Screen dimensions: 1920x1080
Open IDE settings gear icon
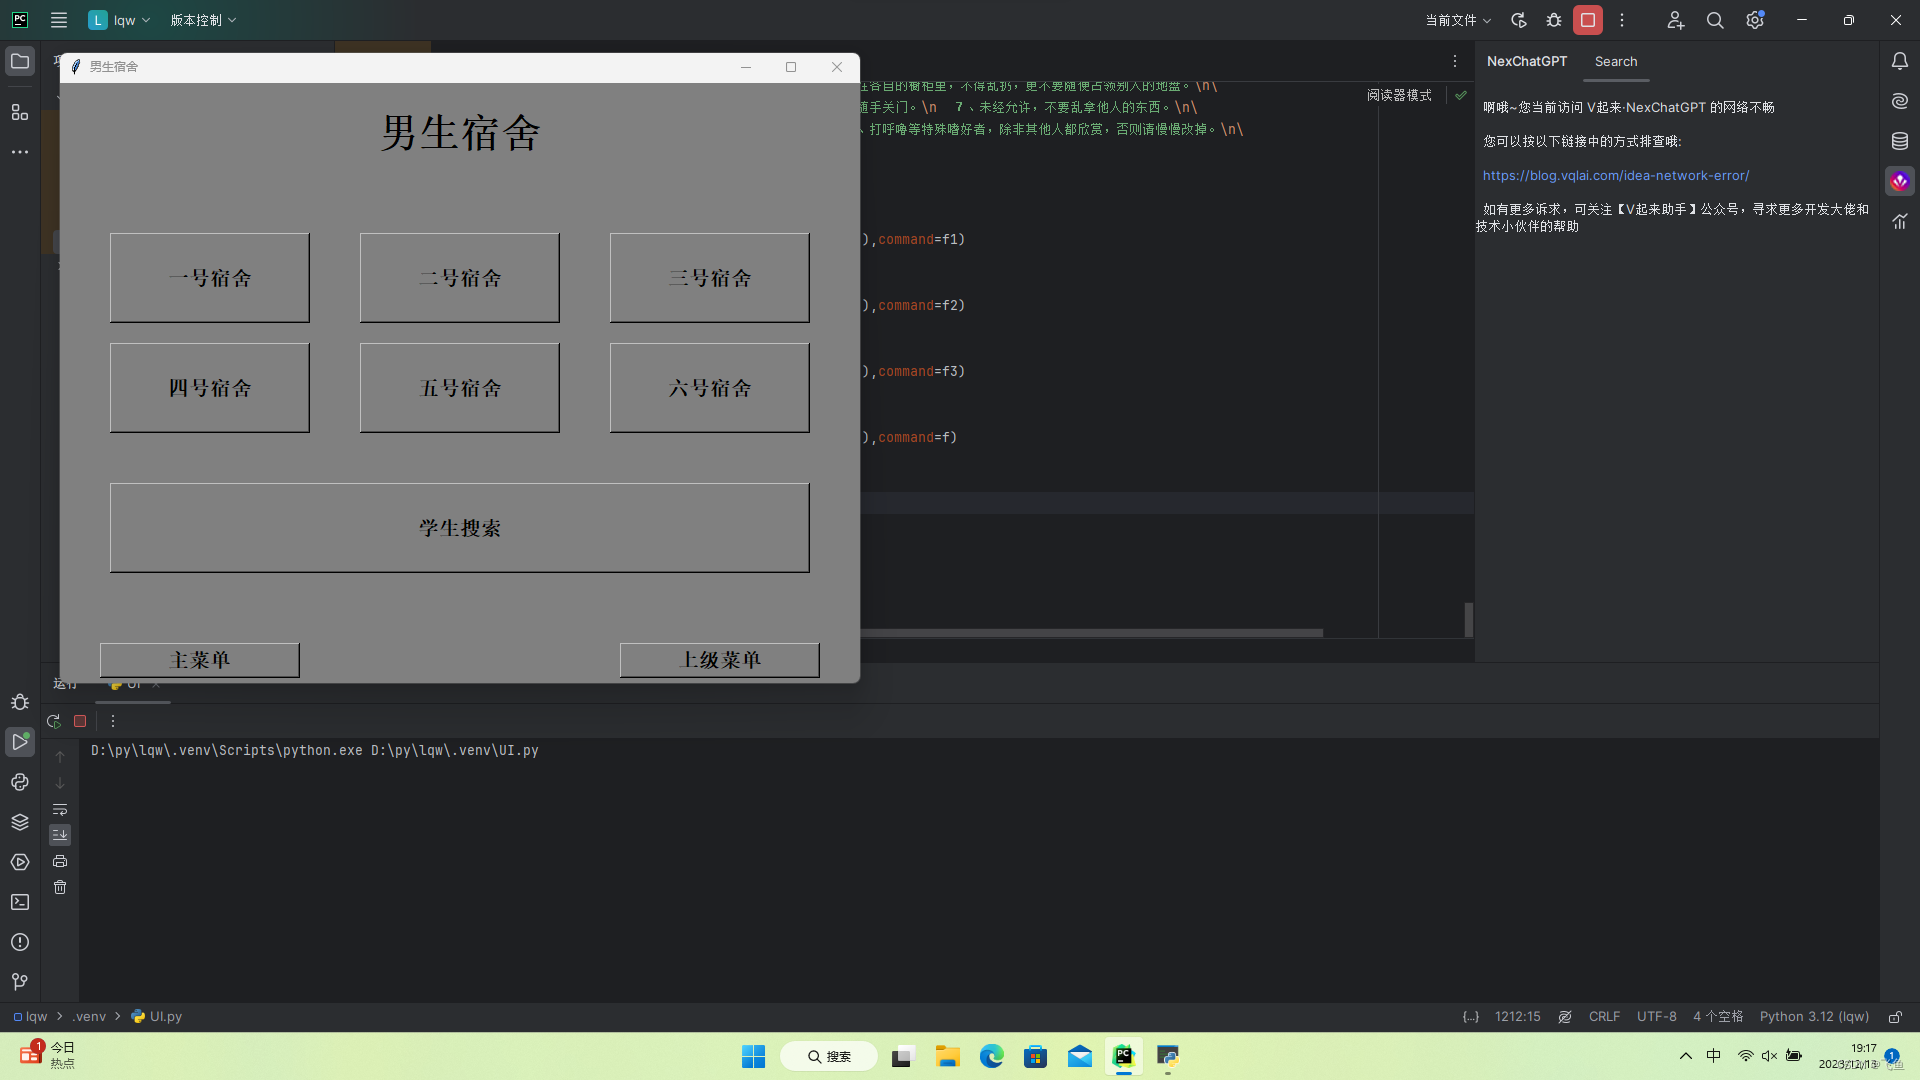click(x=1755, y=20)
